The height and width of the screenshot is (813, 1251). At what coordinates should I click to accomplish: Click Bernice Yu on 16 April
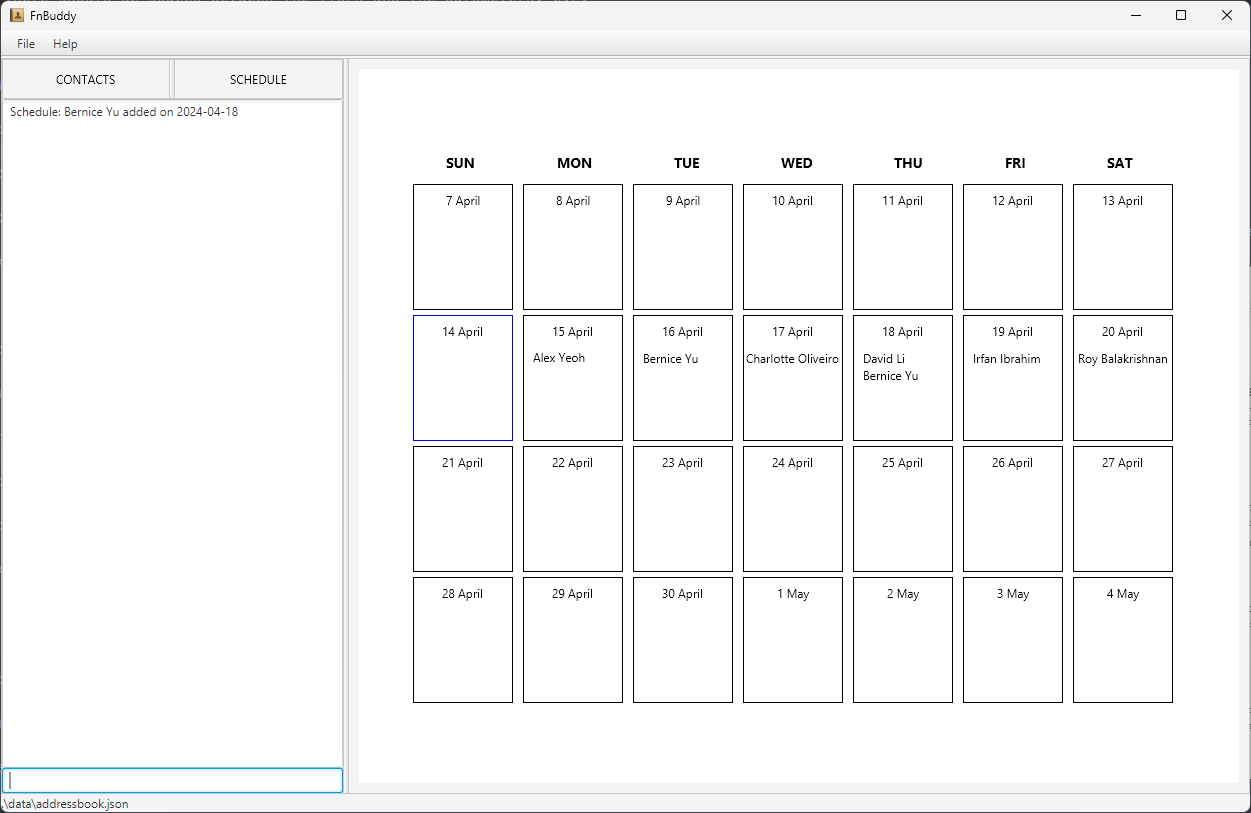pyautogui.click(x=671, y=359)
